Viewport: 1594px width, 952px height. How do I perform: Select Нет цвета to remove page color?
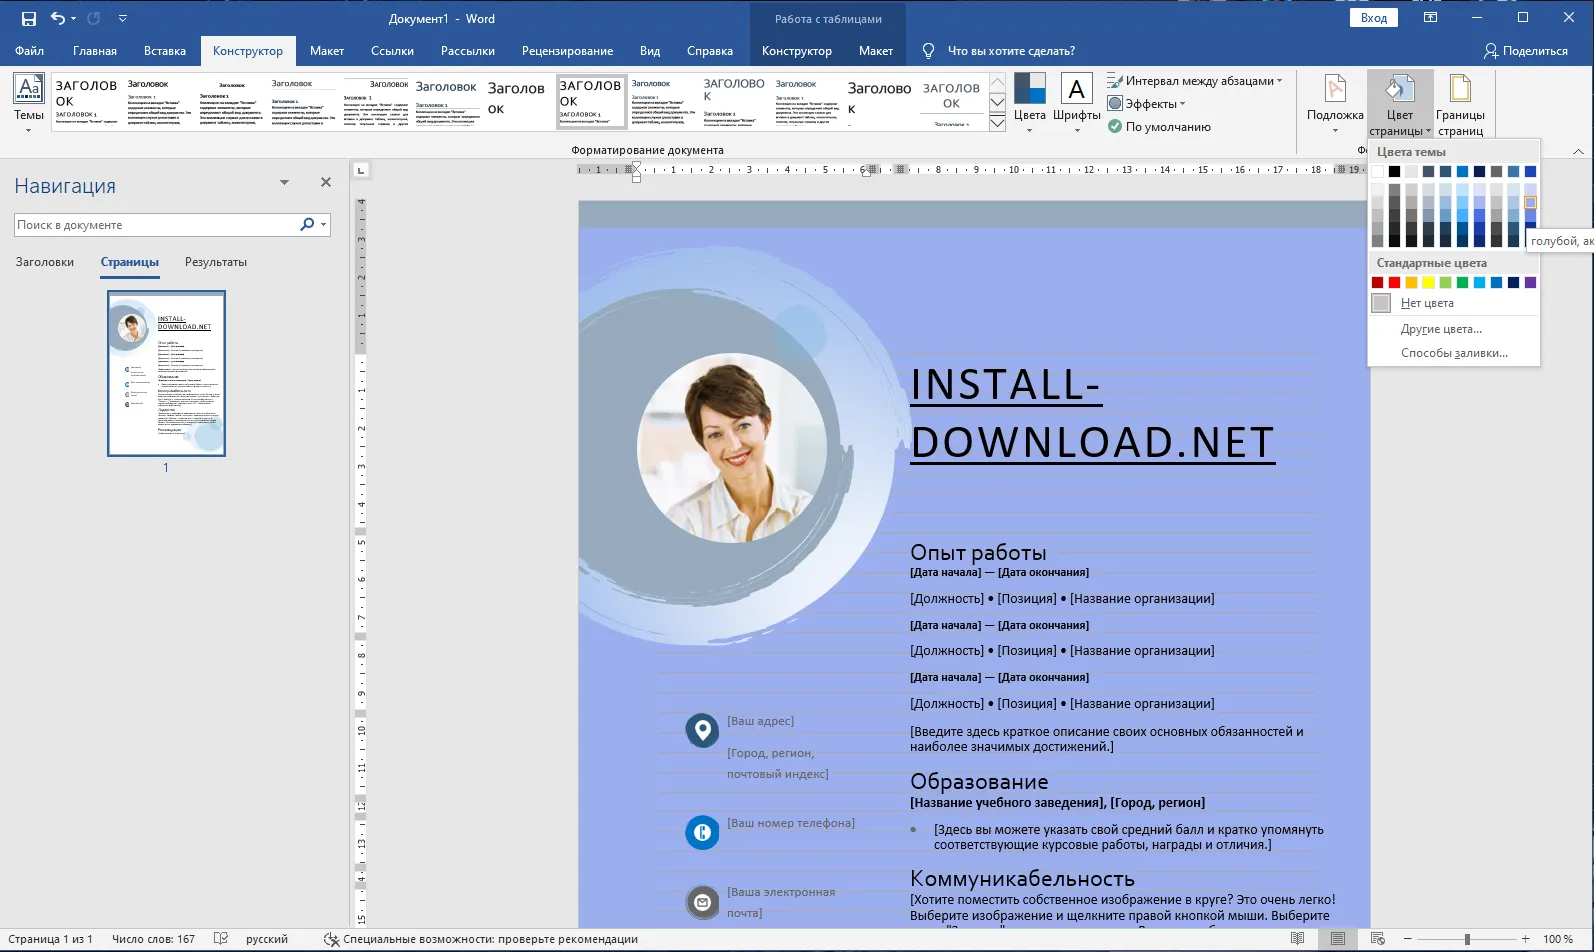tap(1426, 303)
